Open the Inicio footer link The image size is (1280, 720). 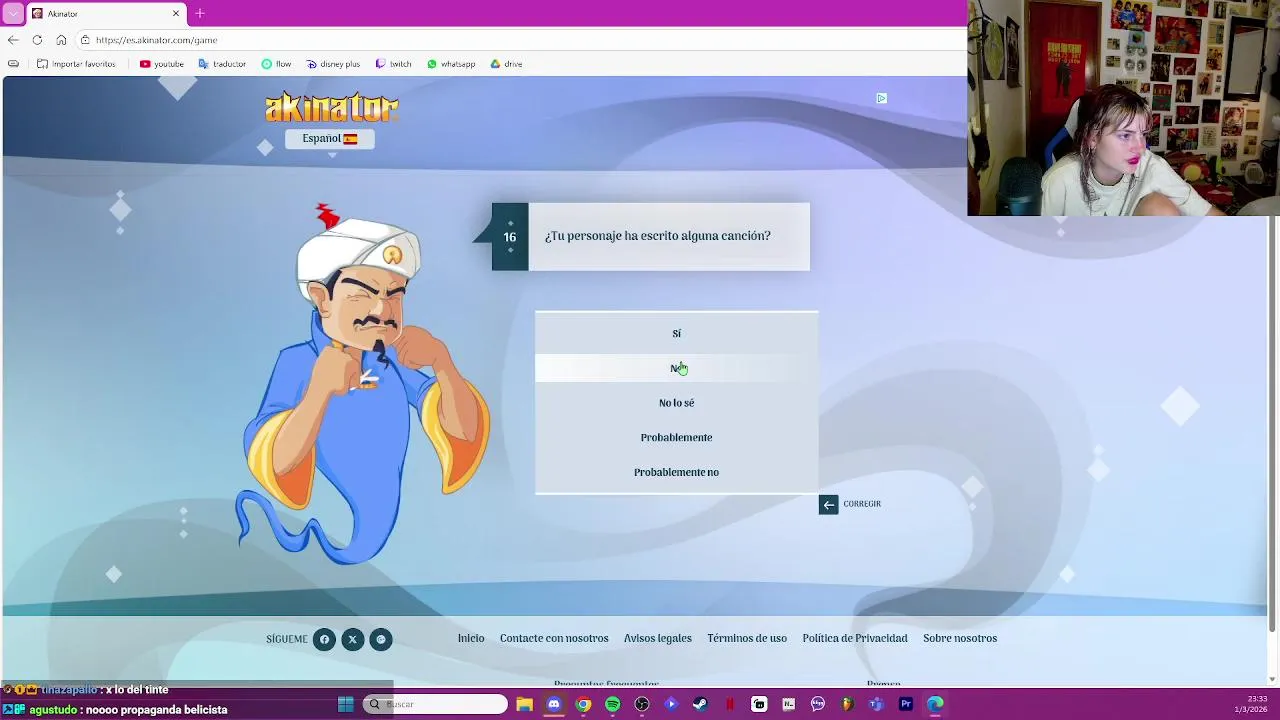[x=471, y=638]
